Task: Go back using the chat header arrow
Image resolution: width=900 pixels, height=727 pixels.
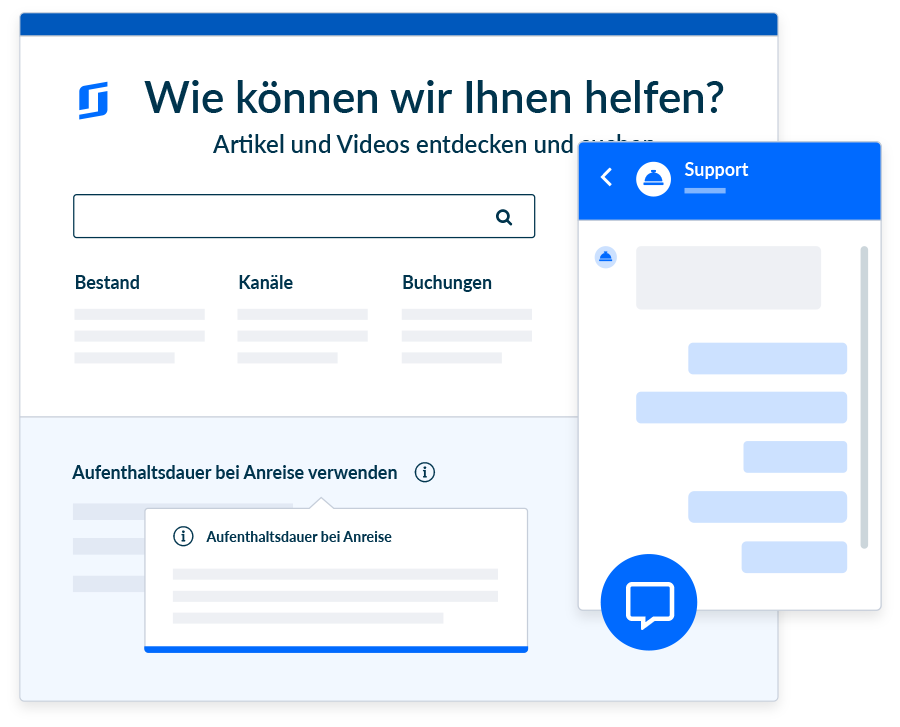Action: click(606, 178)
